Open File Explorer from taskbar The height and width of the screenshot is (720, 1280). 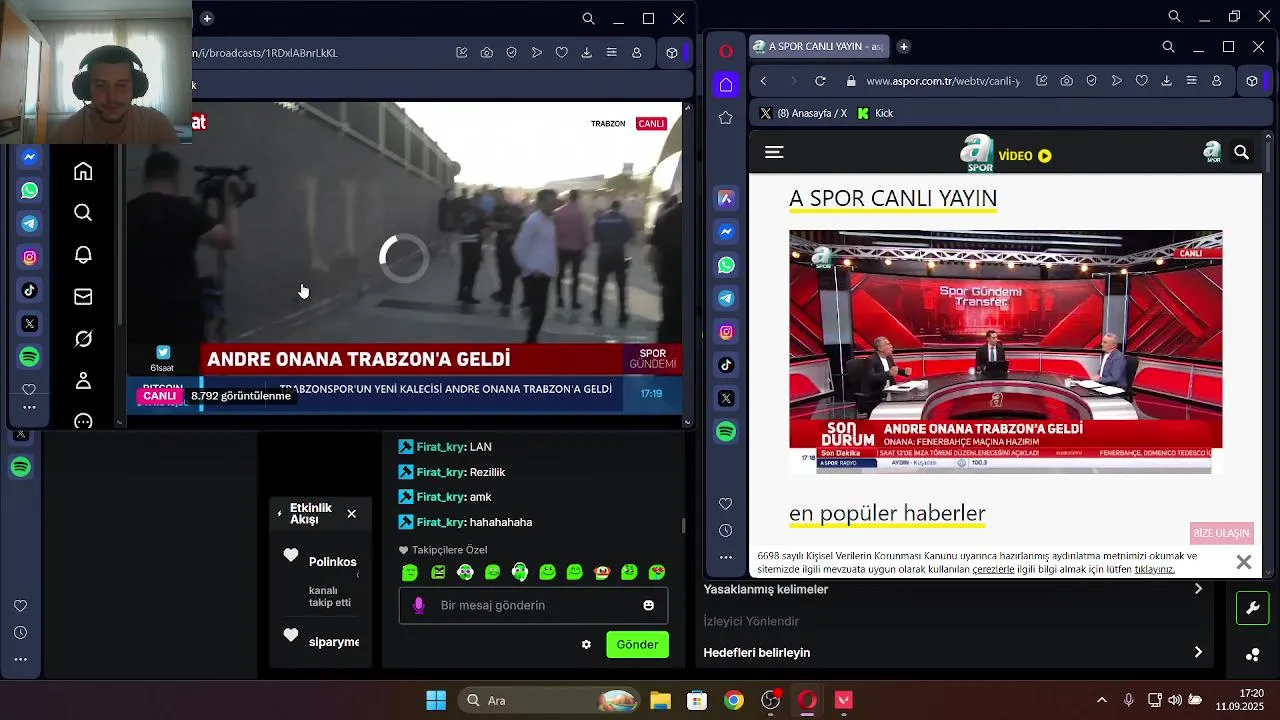pyautogui.click(x=660, y=700)
